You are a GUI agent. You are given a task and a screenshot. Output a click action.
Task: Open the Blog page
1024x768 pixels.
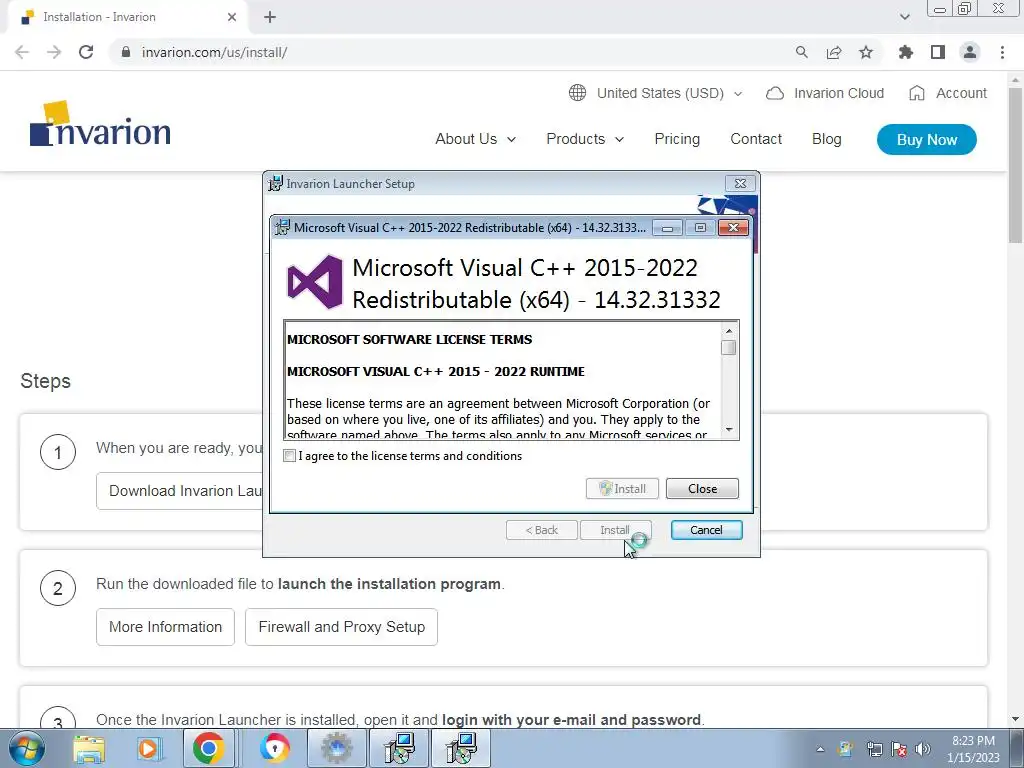click(x=827, y=139)
